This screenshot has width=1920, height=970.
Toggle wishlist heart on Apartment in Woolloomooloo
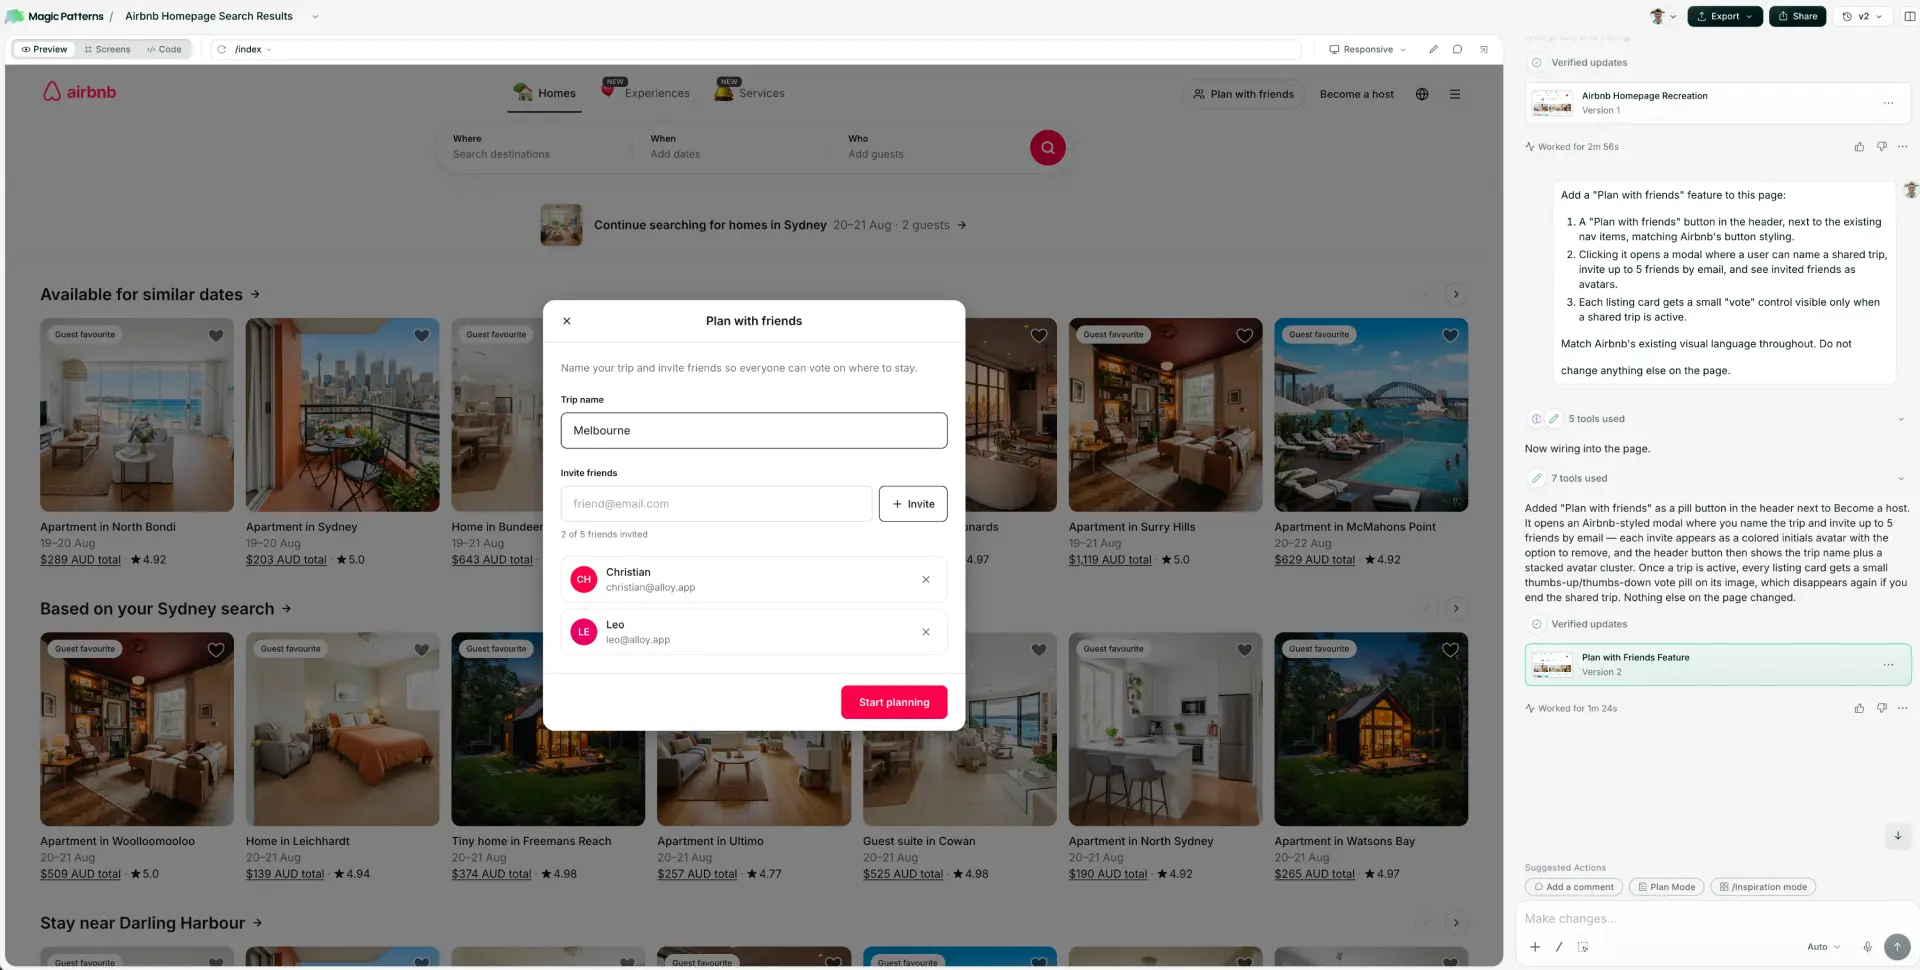216,650
